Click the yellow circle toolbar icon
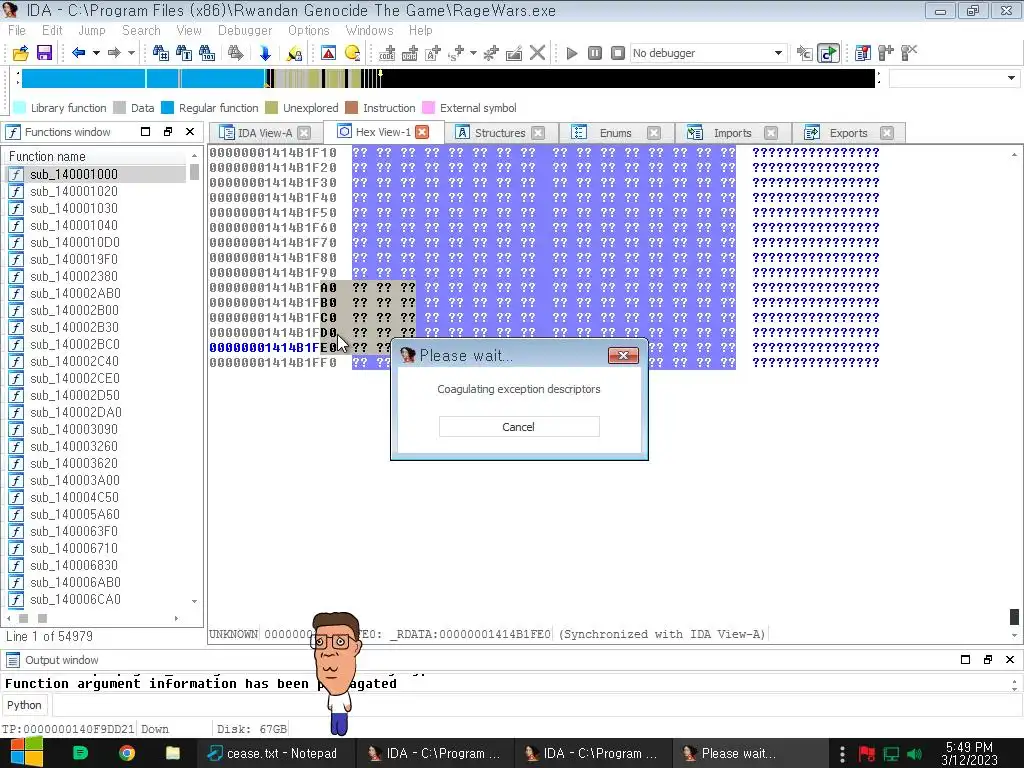The image size is (1024, 768). pyautogui.click(x=352, y=53)
